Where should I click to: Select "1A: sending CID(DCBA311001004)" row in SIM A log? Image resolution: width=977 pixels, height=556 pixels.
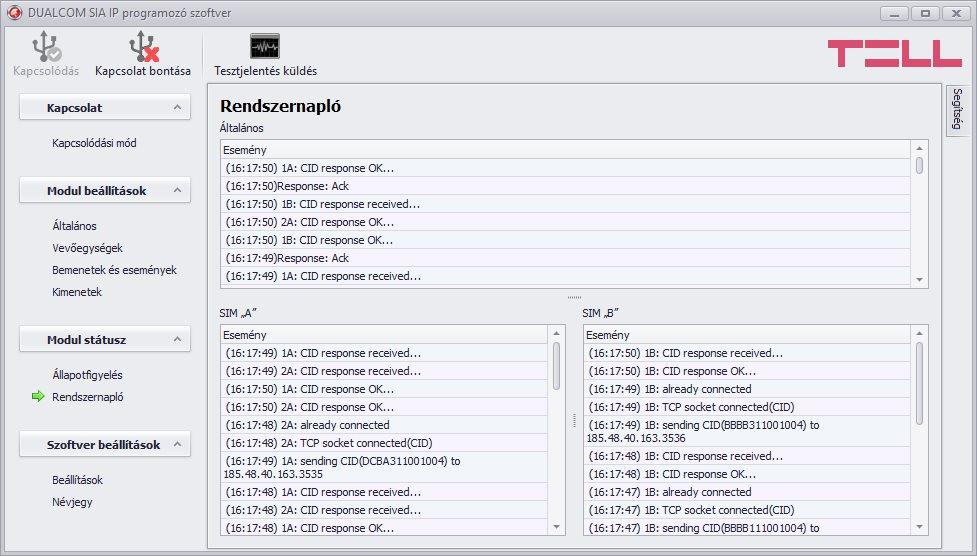click(x=384, y=467)
